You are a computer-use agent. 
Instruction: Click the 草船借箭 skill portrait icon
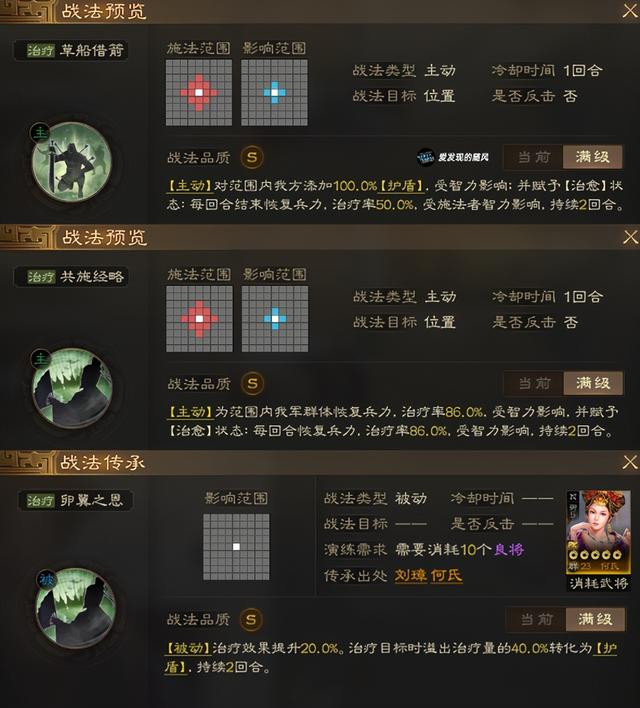[71, 162]
